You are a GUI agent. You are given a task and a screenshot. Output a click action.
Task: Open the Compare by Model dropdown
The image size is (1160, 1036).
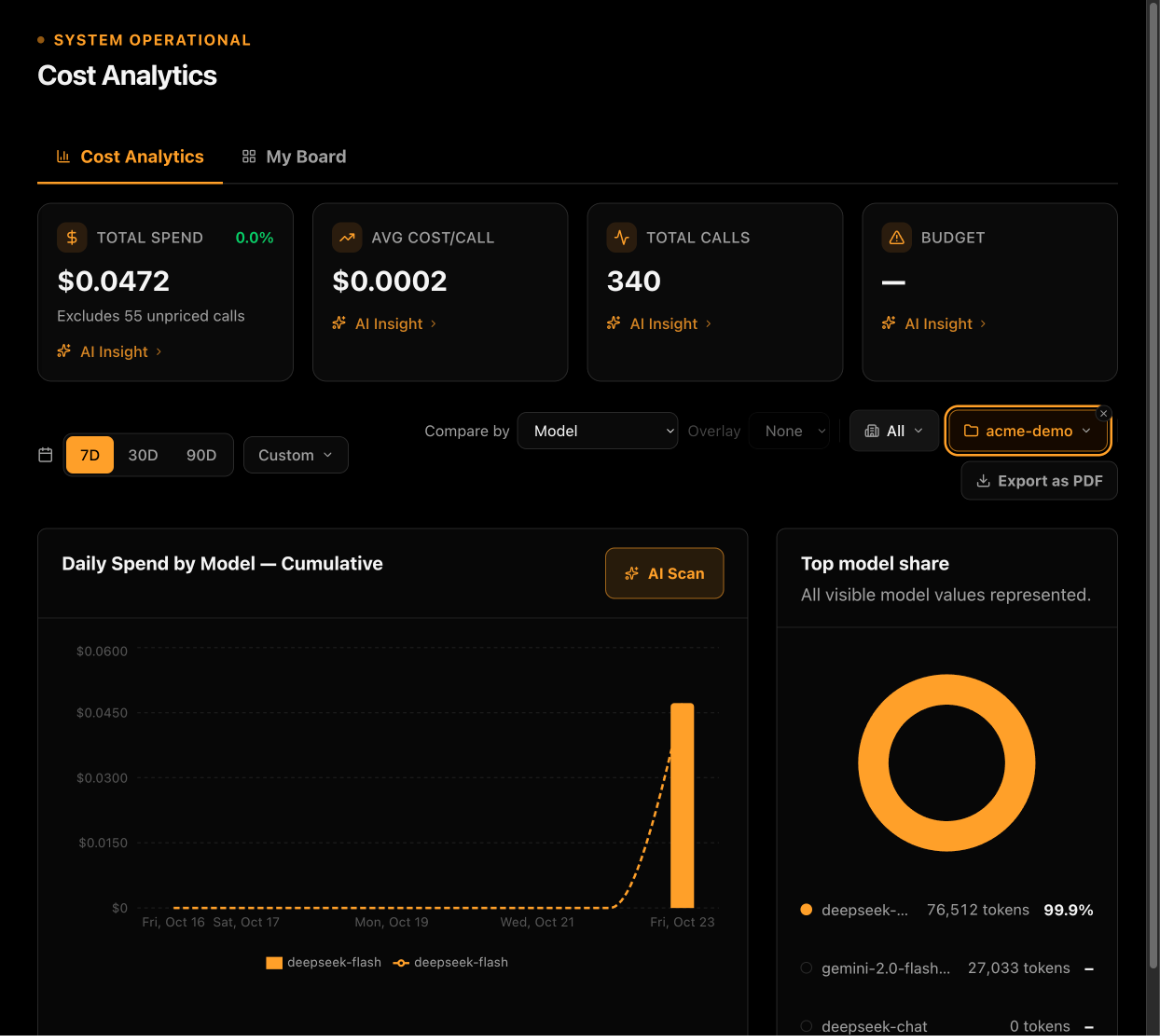(x=597, y=431)
